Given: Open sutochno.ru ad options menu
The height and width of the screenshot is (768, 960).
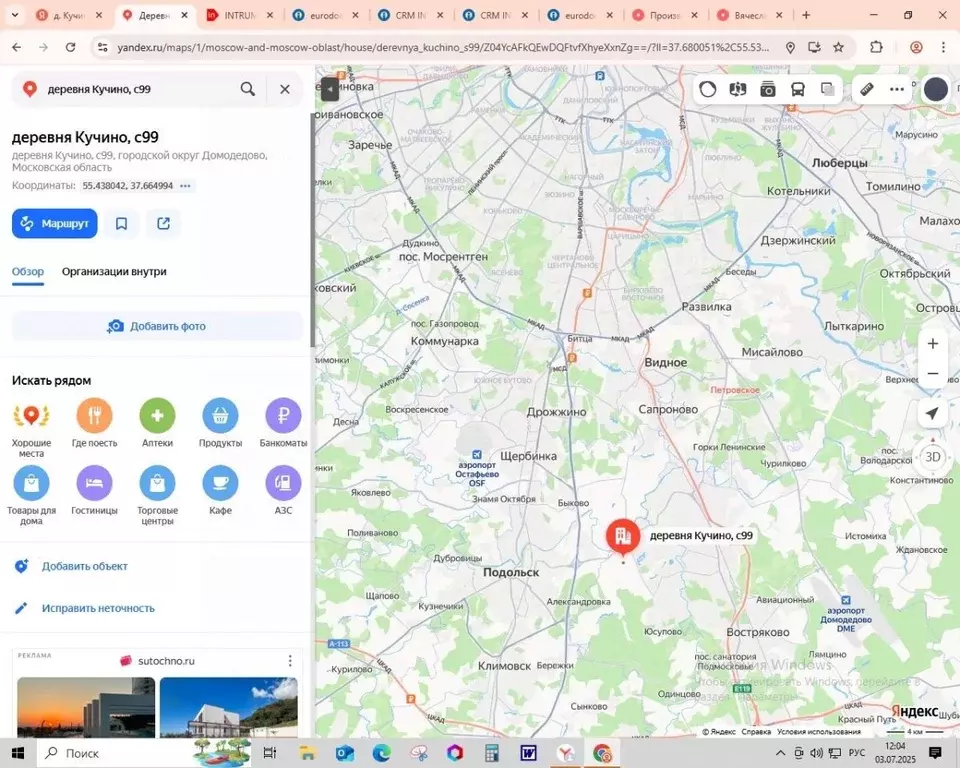Looking at the screenshot, I should coord(290,661).
